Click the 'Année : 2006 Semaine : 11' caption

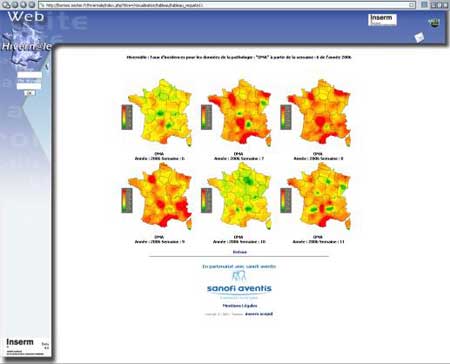pos(318,242)
